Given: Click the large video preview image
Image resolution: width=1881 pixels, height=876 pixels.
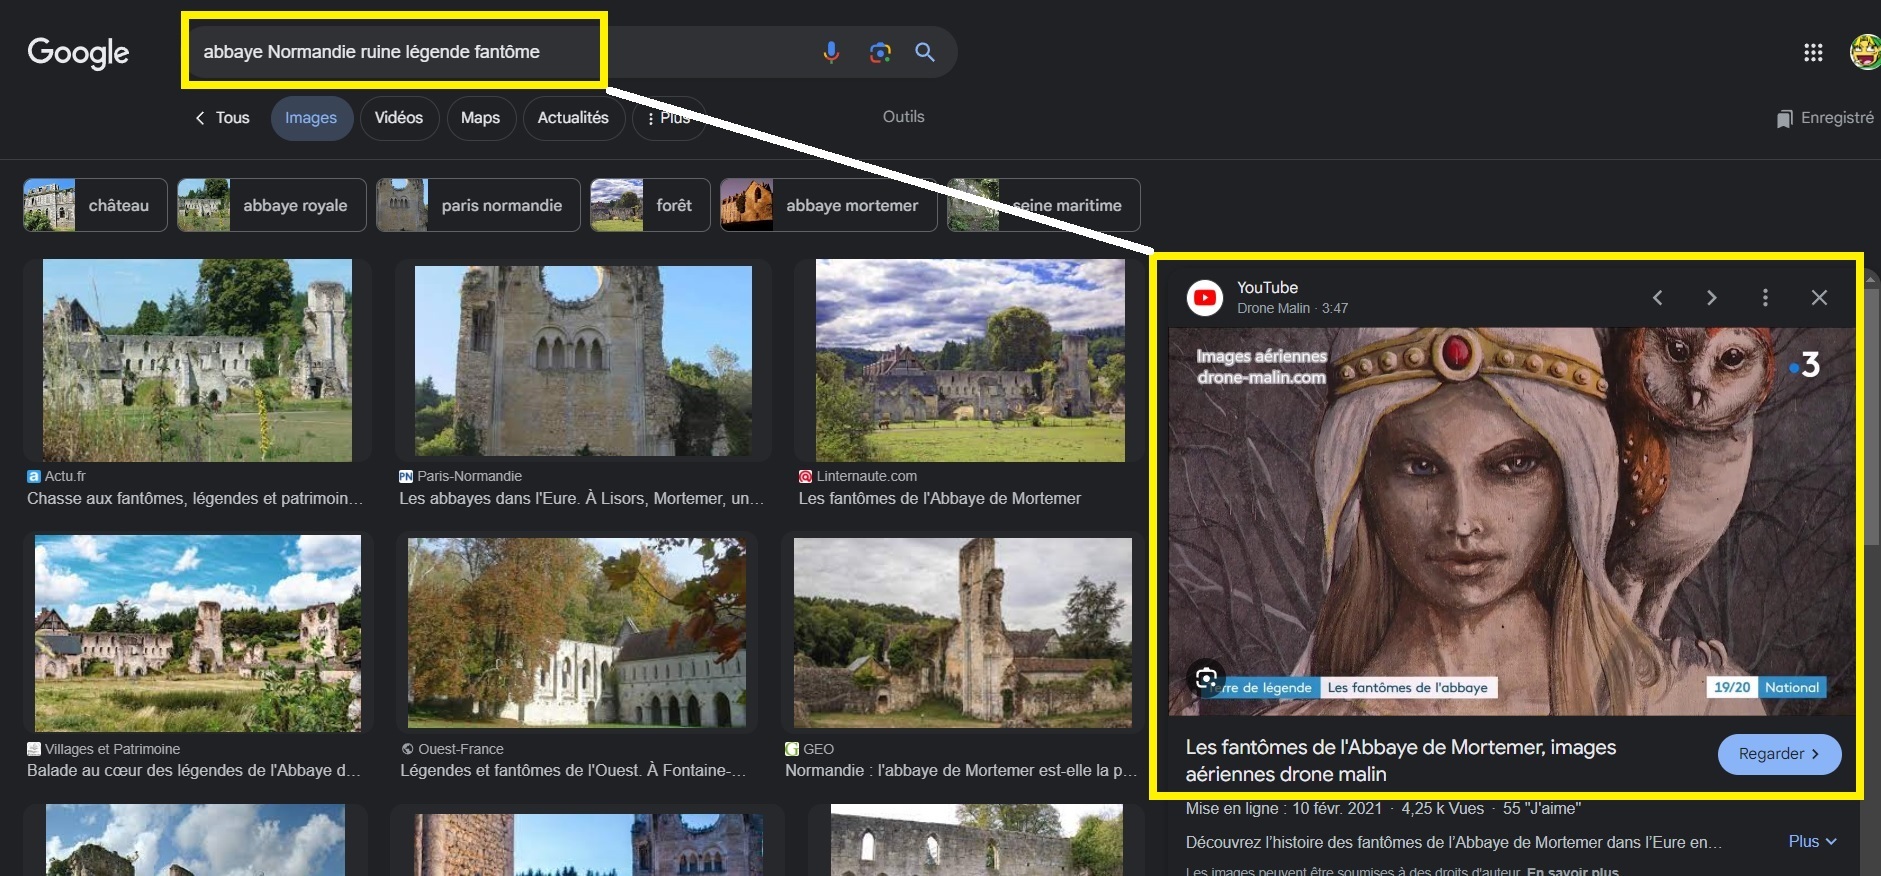Looking at the screenshot, I should (1511, 521).
